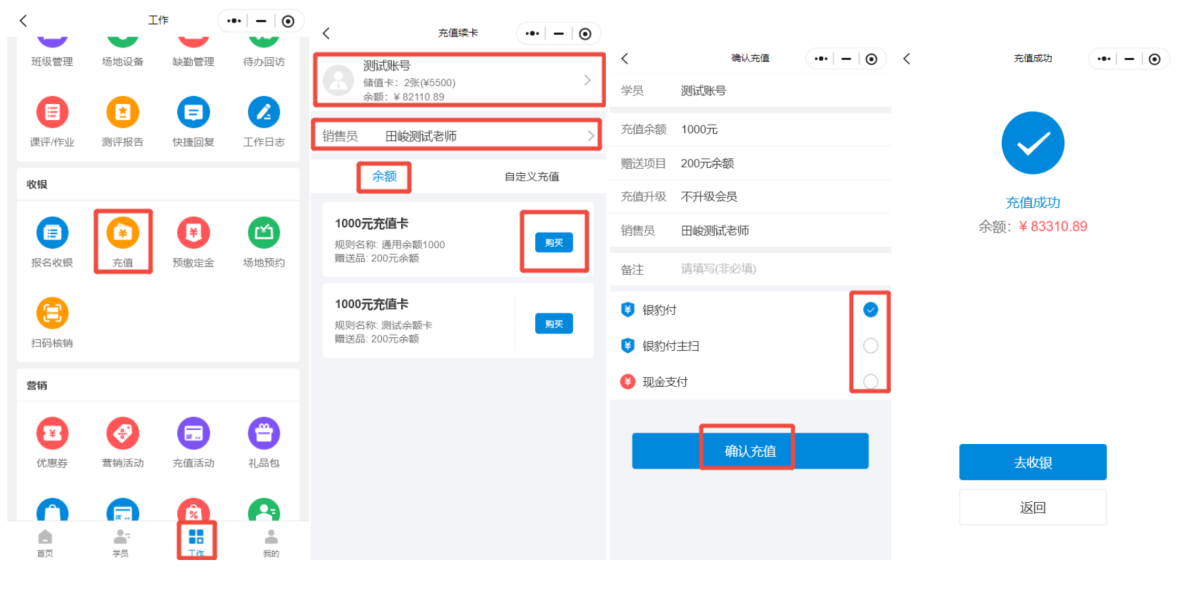Go back from the 充值成功 screen
Image resolution: width=1204 pixels, height=597 pixels.
tap(907, 59)
